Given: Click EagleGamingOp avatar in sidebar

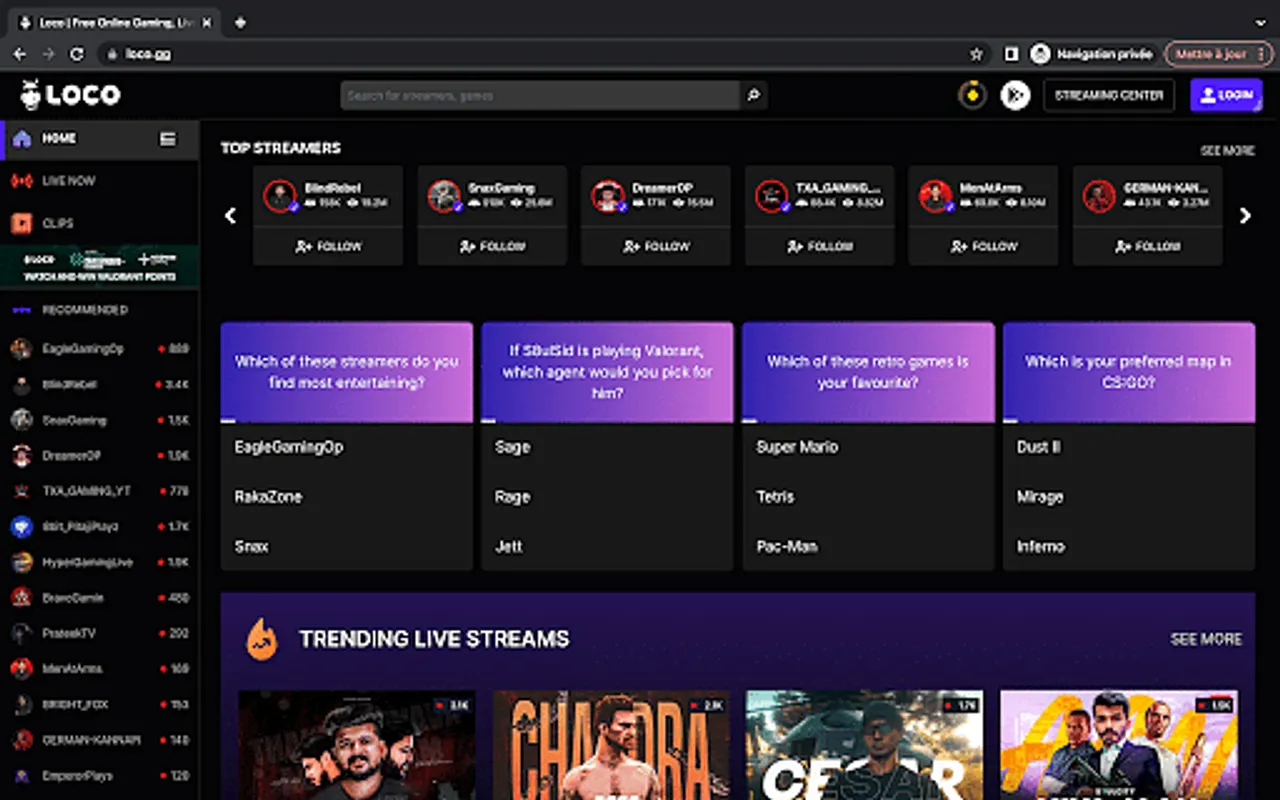Looking at the screenshot, I should (x=21, y=349).
